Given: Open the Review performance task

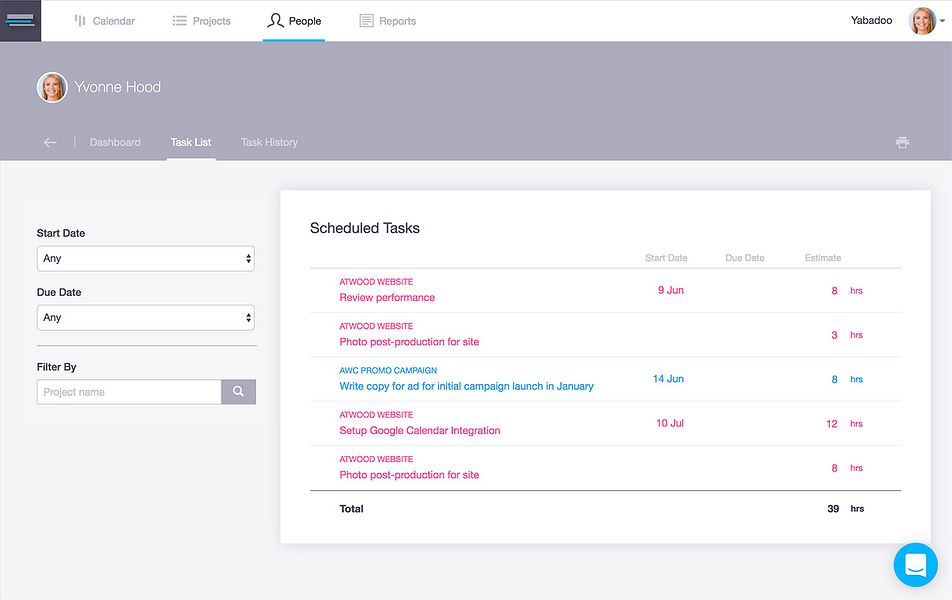Looking at the screenshot, I should pyautogui.click(x=386, y=297).
